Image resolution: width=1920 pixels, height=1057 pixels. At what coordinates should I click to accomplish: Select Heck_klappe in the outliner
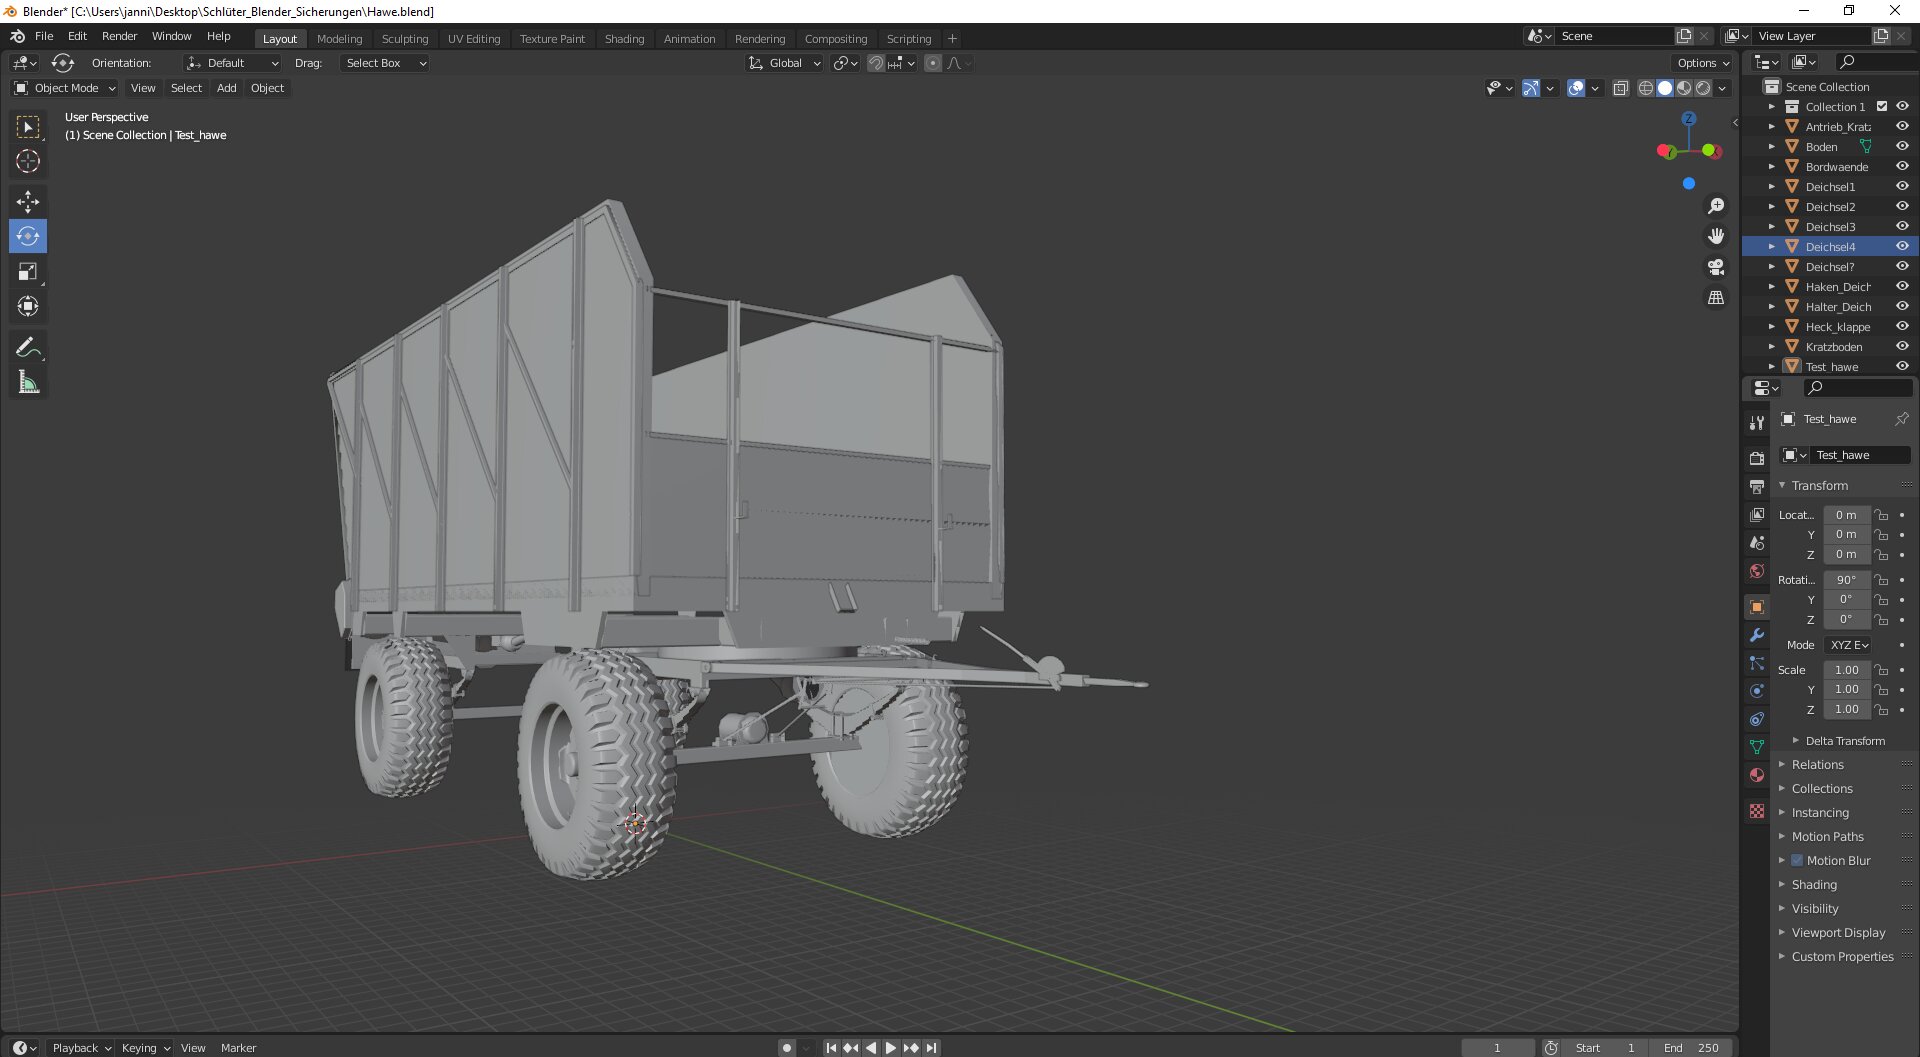(x=1837, y=327)
